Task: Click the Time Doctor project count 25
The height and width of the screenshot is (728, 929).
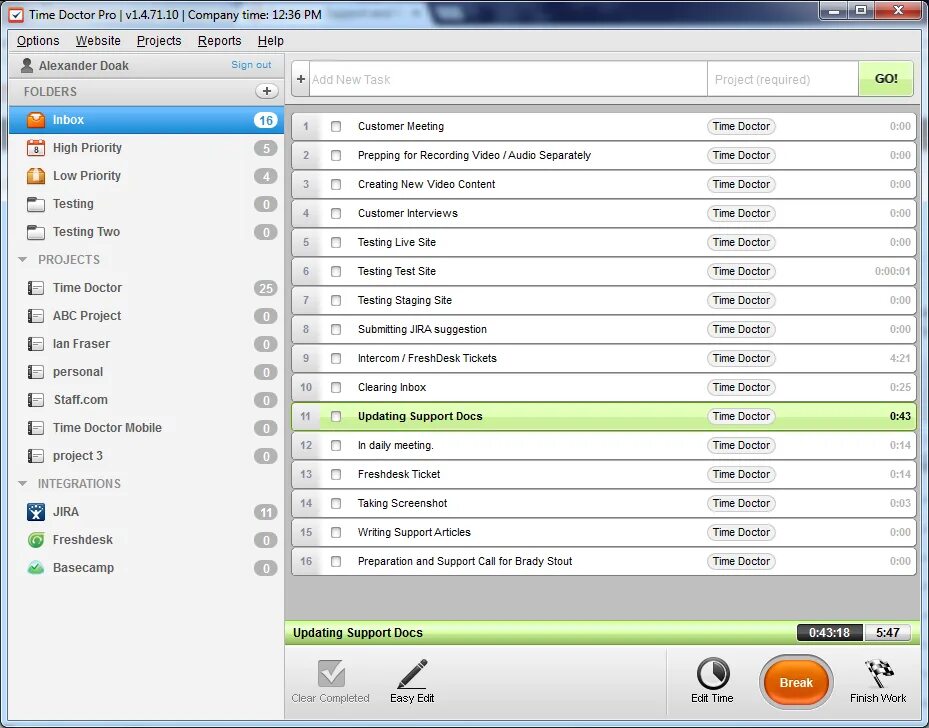Action: pos(266,288)
